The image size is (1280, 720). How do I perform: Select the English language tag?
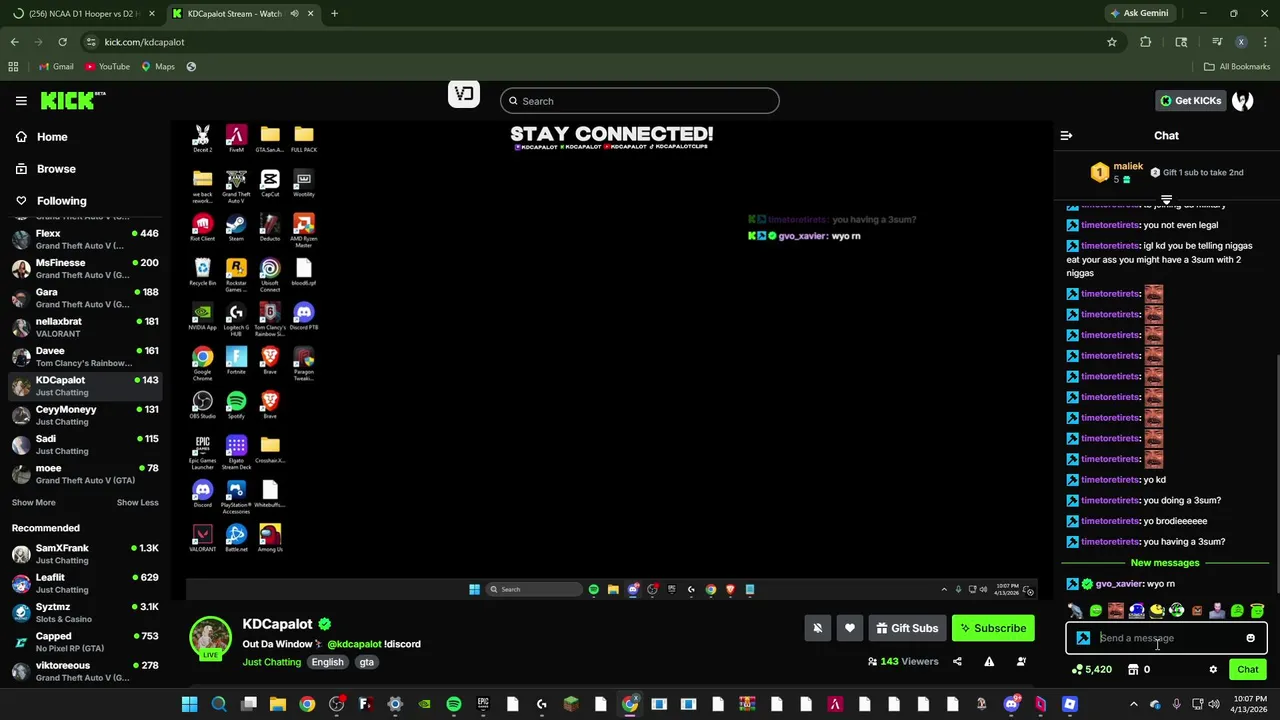pos(327,662)
